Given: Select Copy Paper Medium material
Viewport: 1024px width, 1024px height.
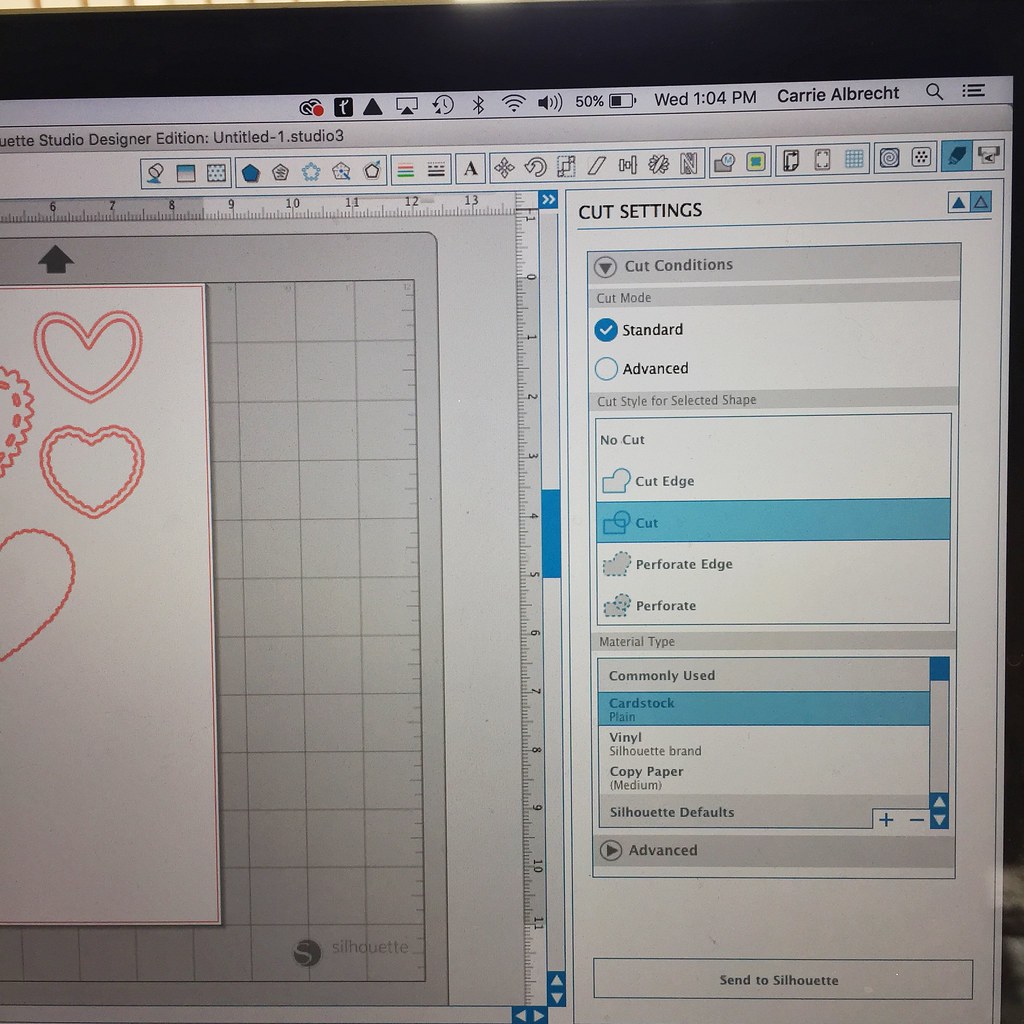Looking at the screenshot, I should 763,777.
